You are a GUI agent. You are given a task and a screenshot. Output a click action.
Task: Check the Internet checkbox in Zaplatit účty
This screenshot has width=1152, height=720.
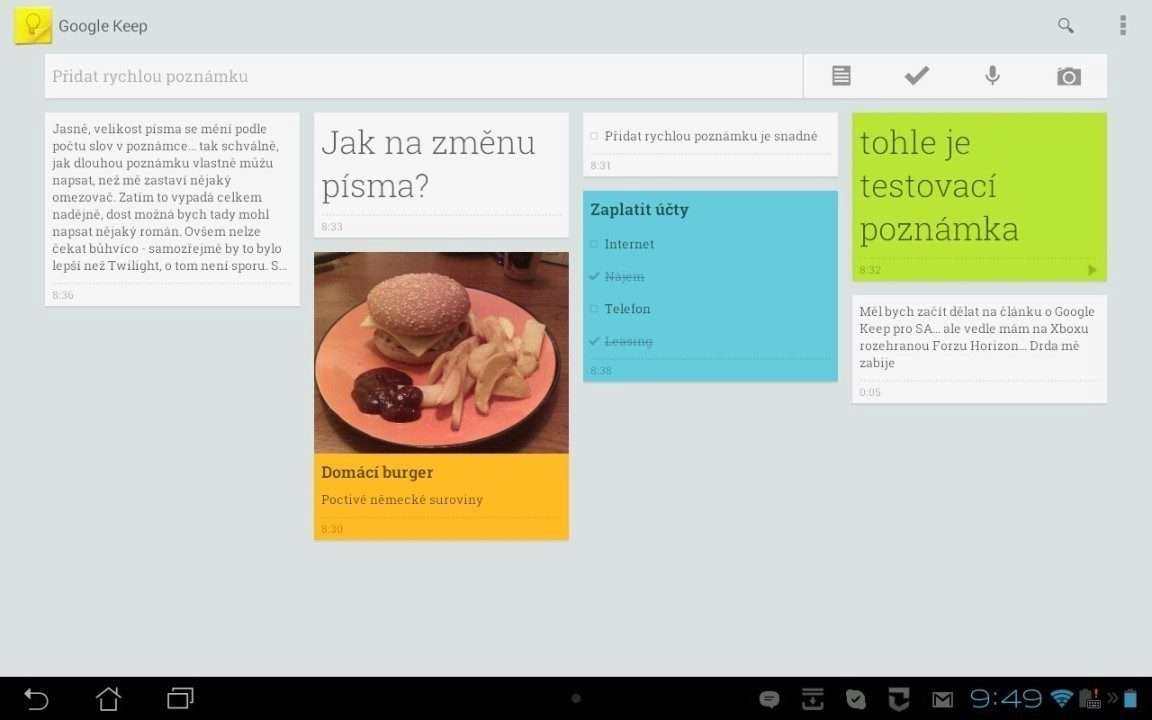click(594, 244)
